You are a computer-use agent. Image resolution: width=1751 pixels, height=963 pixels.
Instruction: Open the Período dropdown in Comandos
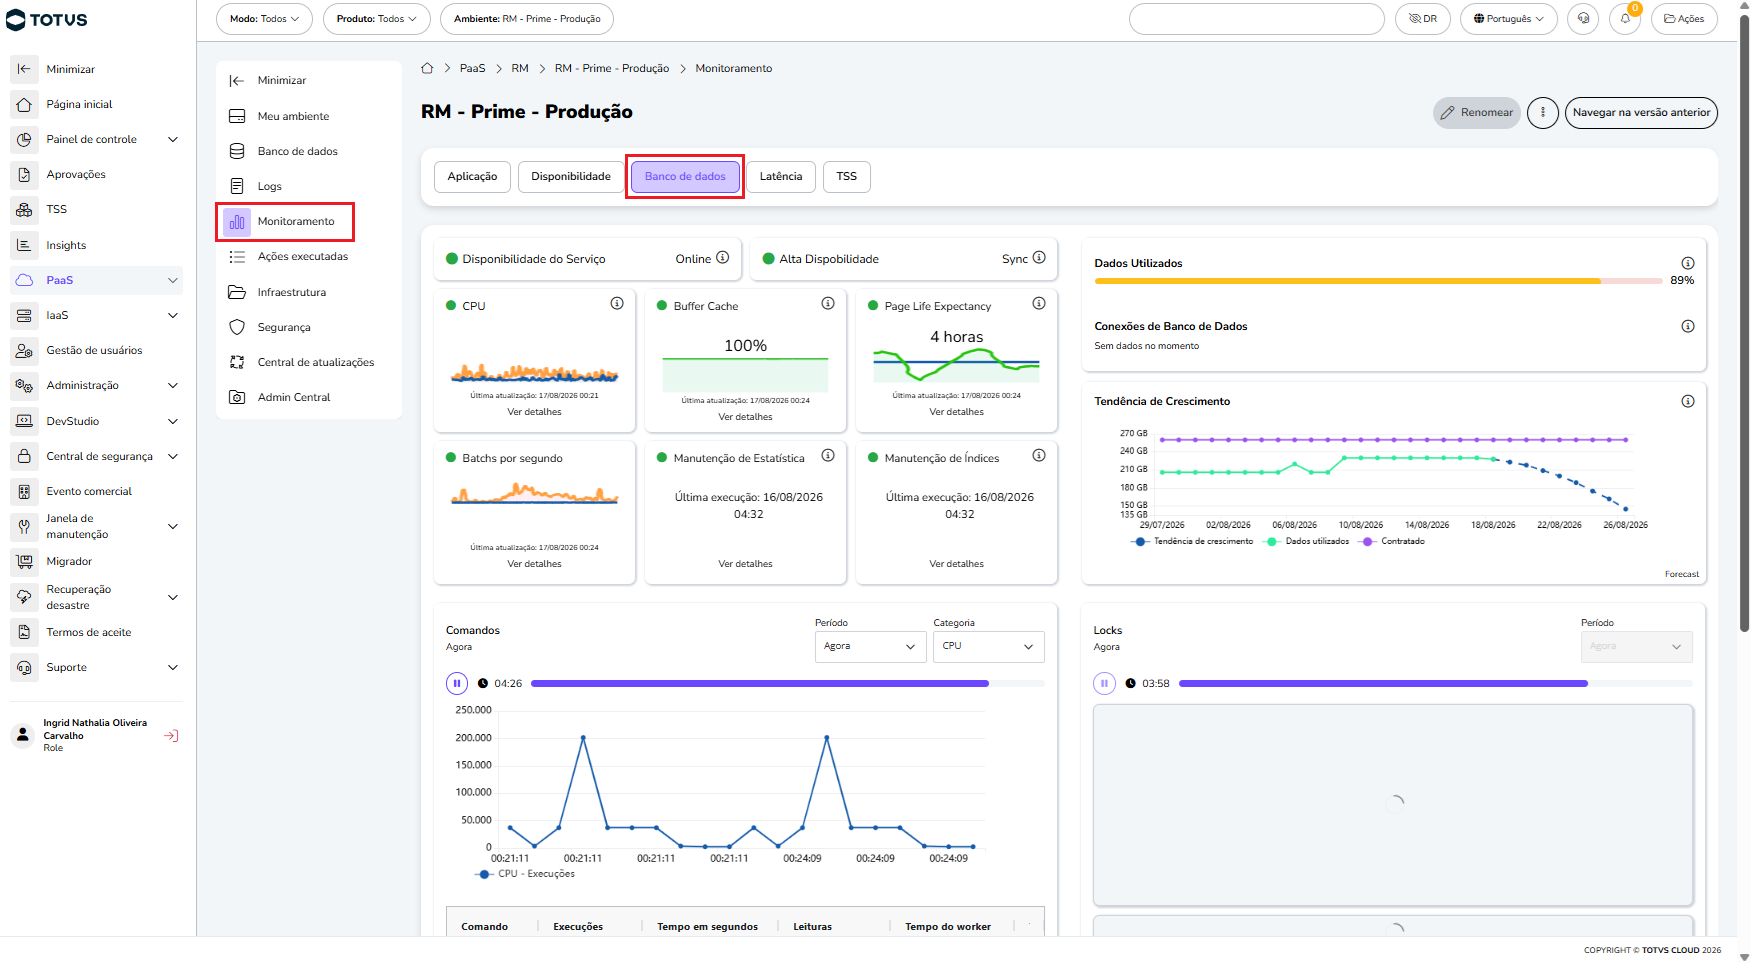click(x=871, y=646)
